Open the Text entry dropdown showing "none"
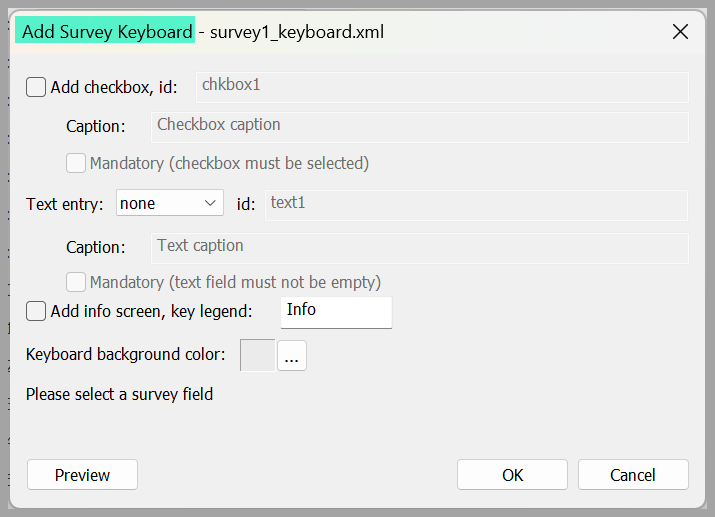 (170, 203)
